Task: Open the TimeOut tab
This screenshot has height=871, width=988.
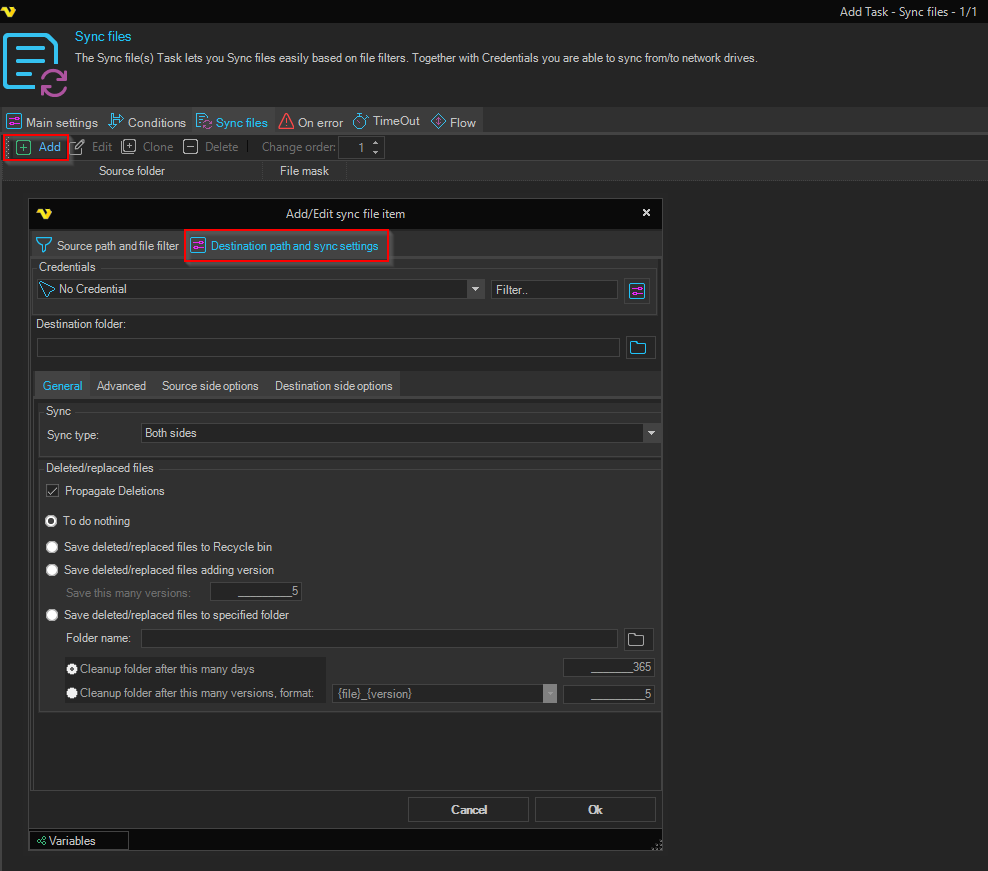Action: (x=387, y=122)
